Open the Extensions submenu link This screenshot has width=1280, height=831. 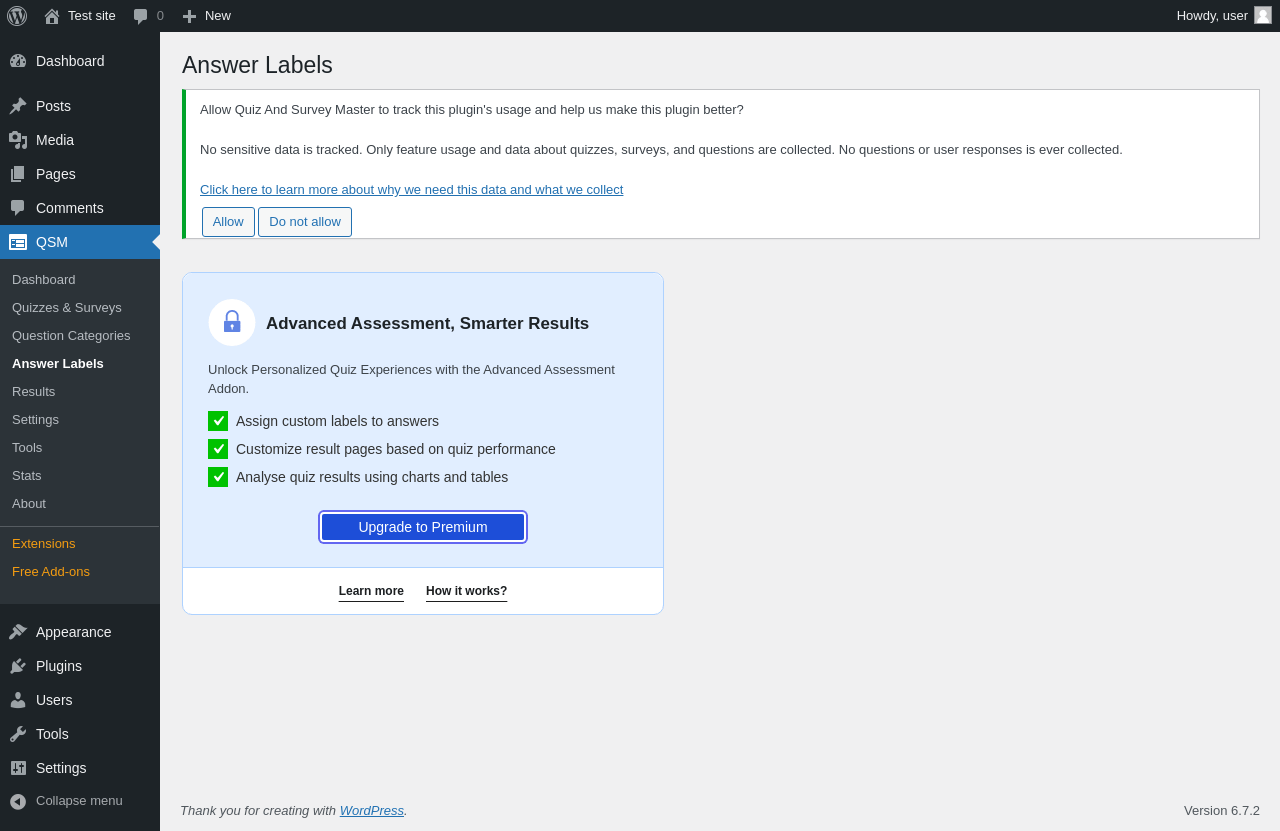[80, 544]
